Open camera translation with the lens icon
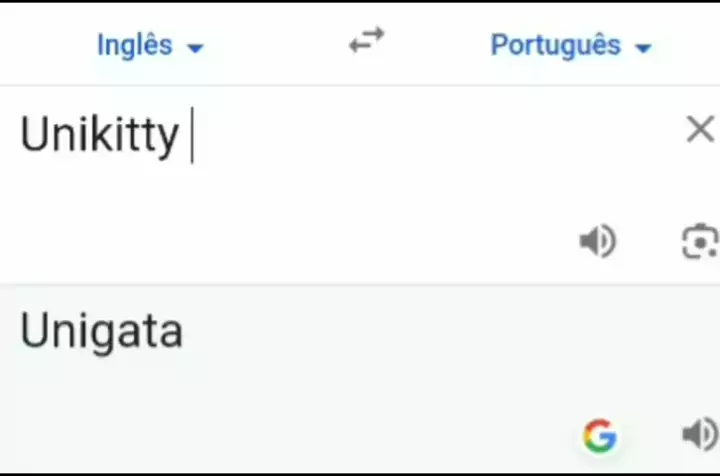This screenshot has height=476, width=720. coord(700,241)
